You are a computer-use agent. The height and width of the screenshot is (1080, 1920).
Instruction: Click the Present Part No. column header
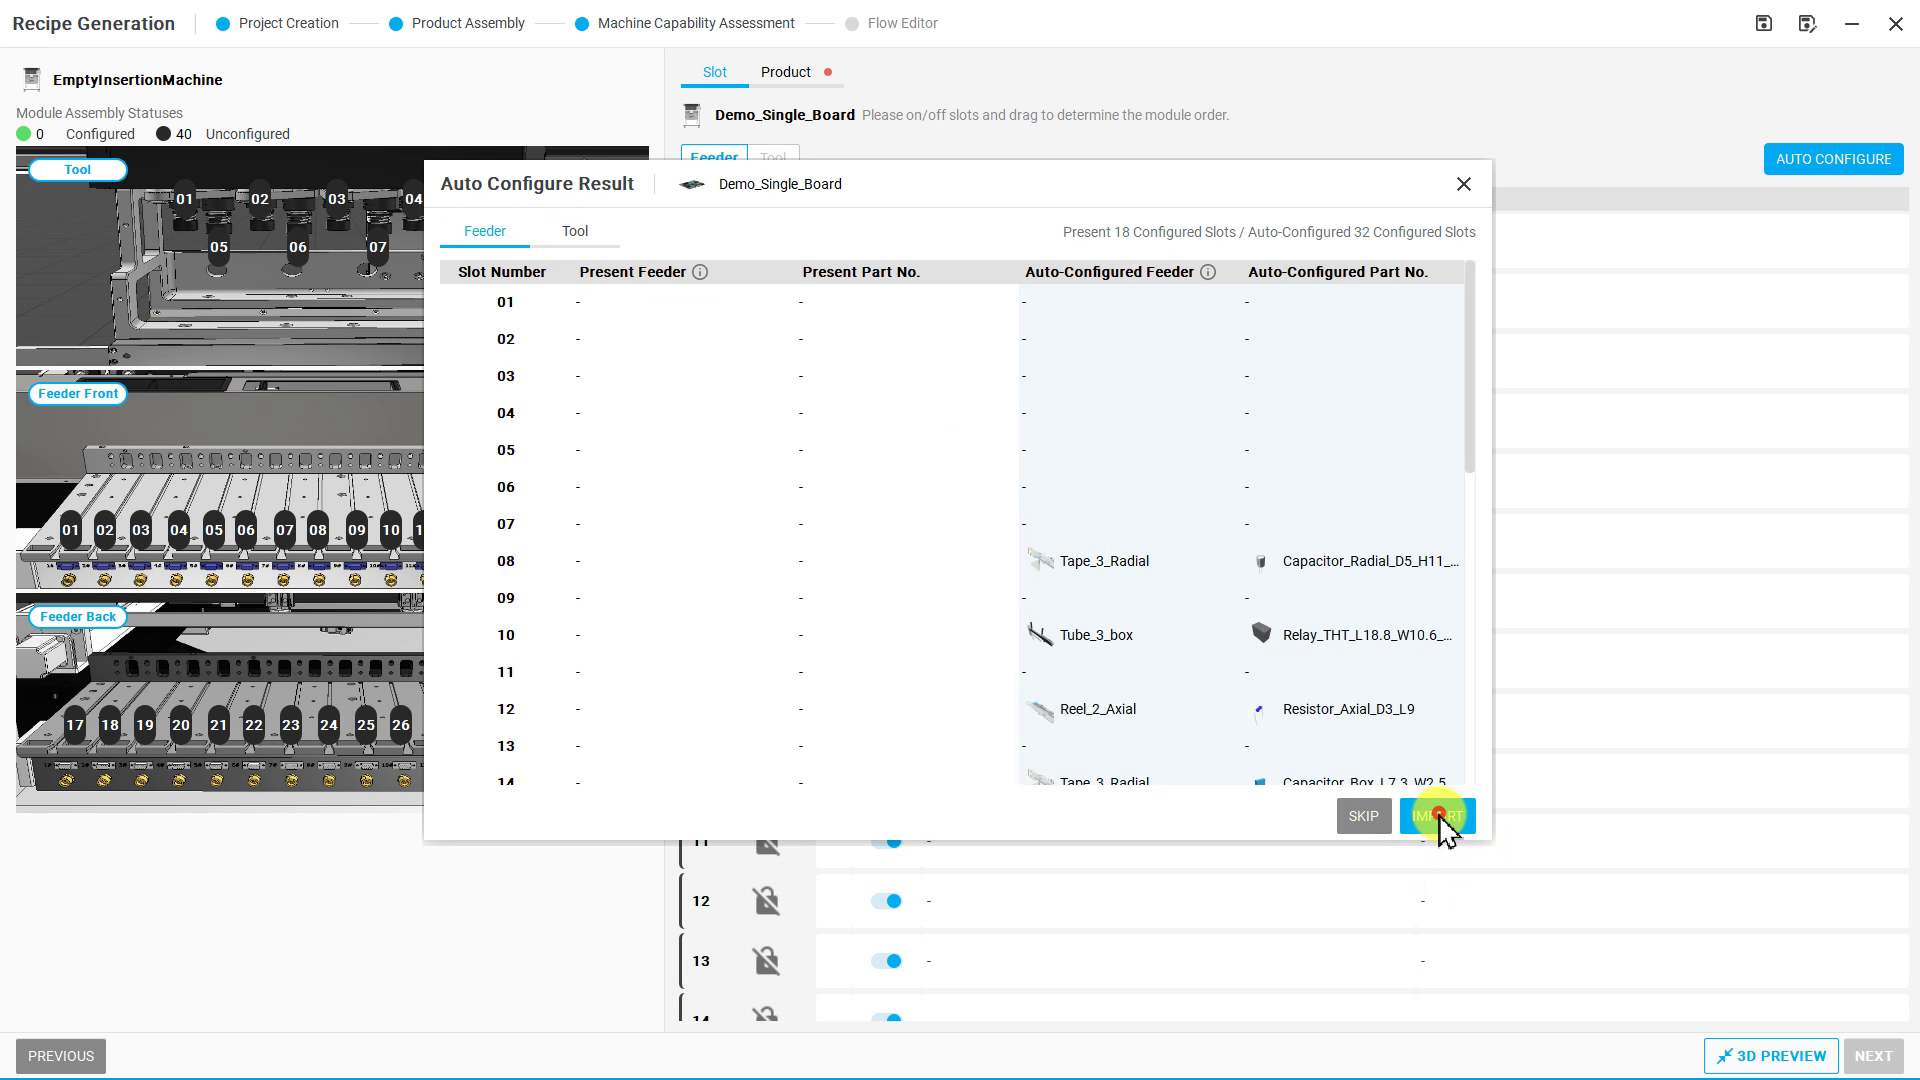pyautogui.click(x=861, y=272)
